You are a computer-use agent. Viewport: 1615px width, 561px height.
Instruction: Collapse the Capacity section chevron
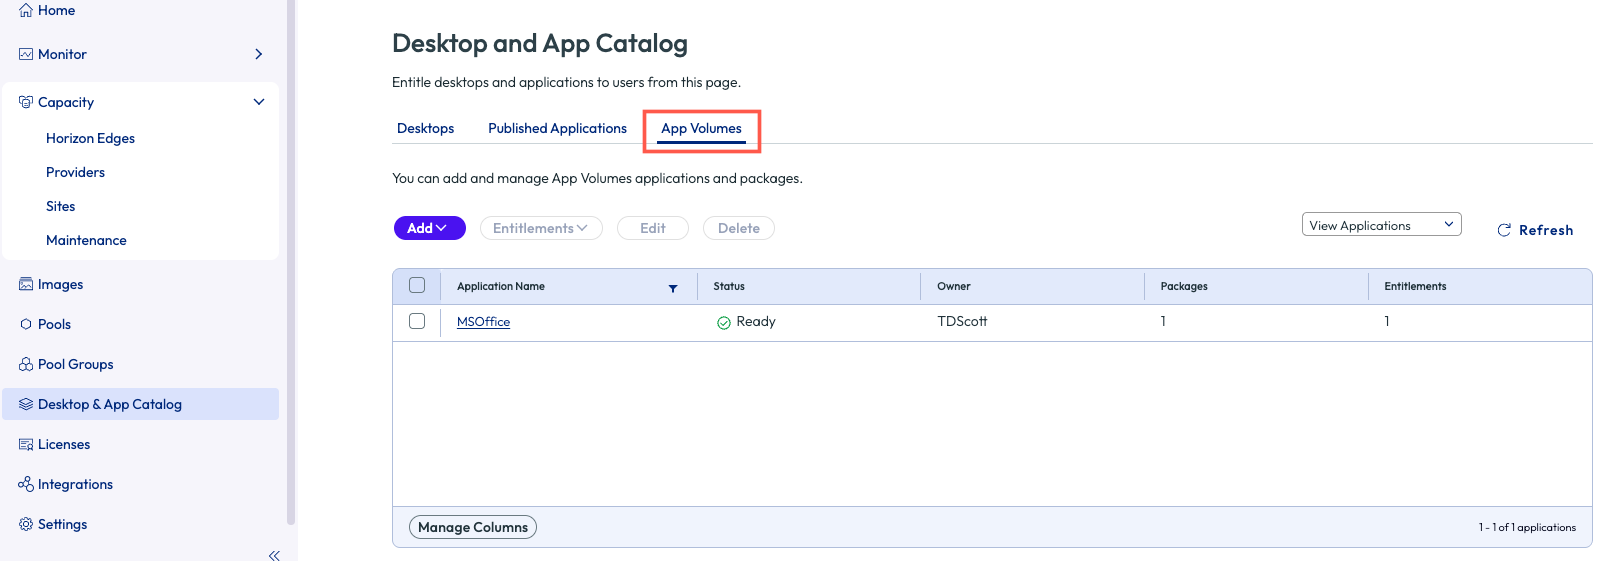(259, 102)
